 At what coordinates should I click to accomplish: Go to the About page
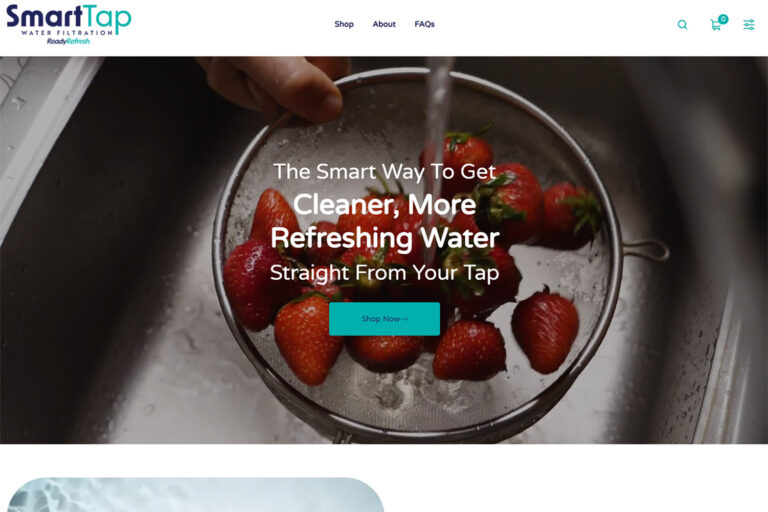[384, 24]
